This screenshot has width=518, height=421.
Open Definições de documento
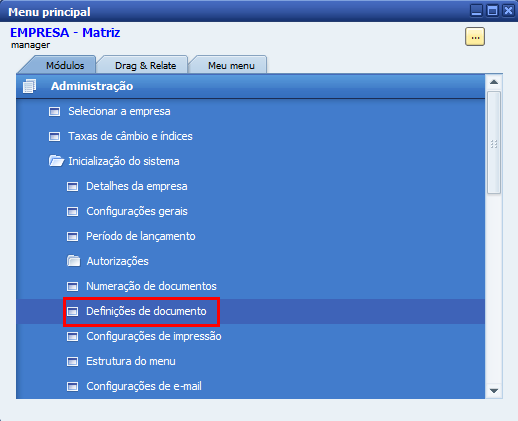point(146,311)
